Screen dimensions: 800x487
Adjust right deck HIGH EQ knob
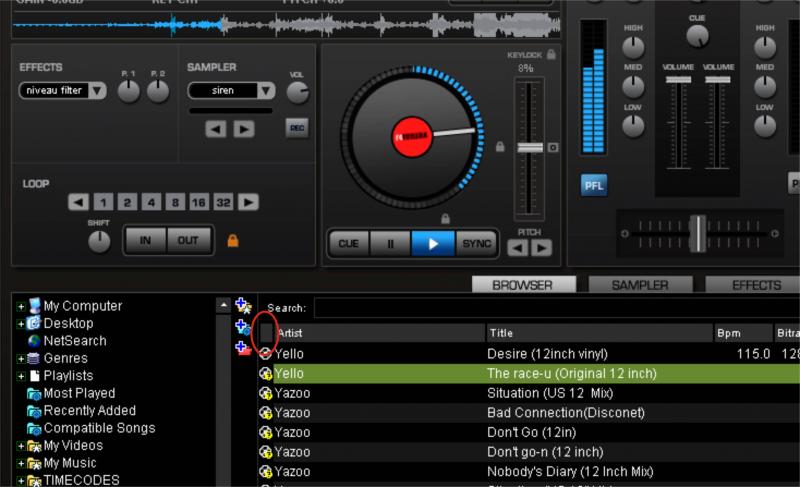(765, 47)
